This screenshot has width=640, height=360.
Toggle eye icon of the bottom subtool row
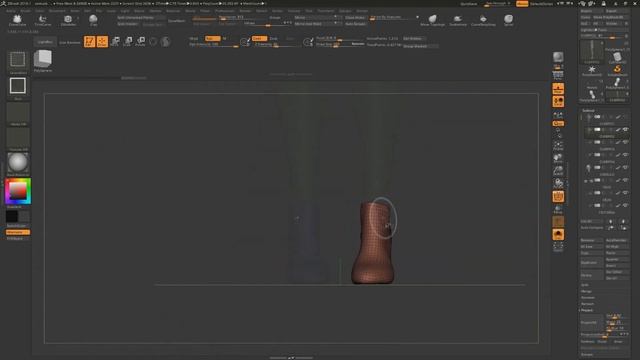coord(625,205)
